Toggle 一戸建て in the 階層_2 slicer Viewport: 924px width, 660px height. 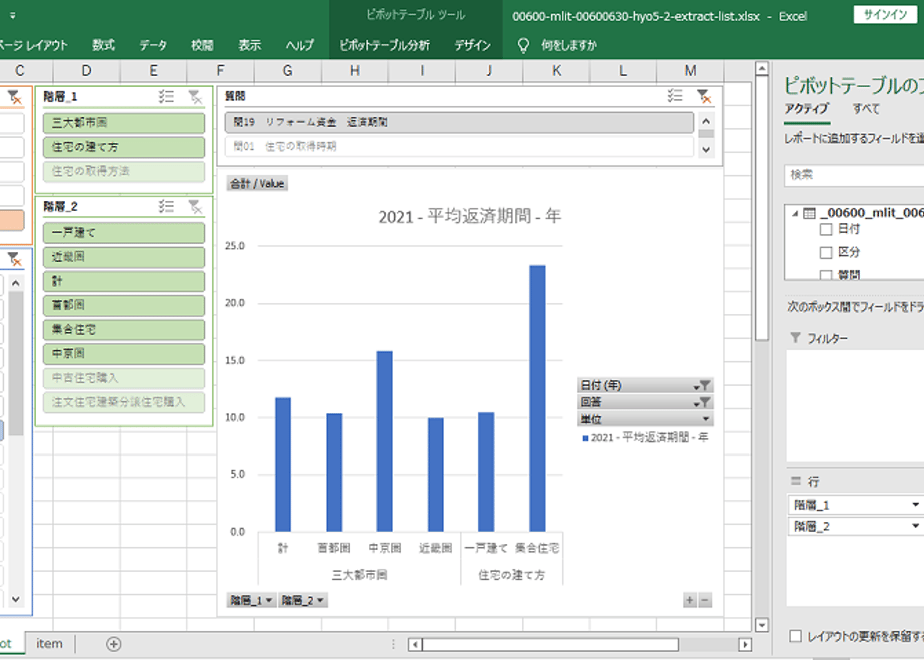pos(124,233)
